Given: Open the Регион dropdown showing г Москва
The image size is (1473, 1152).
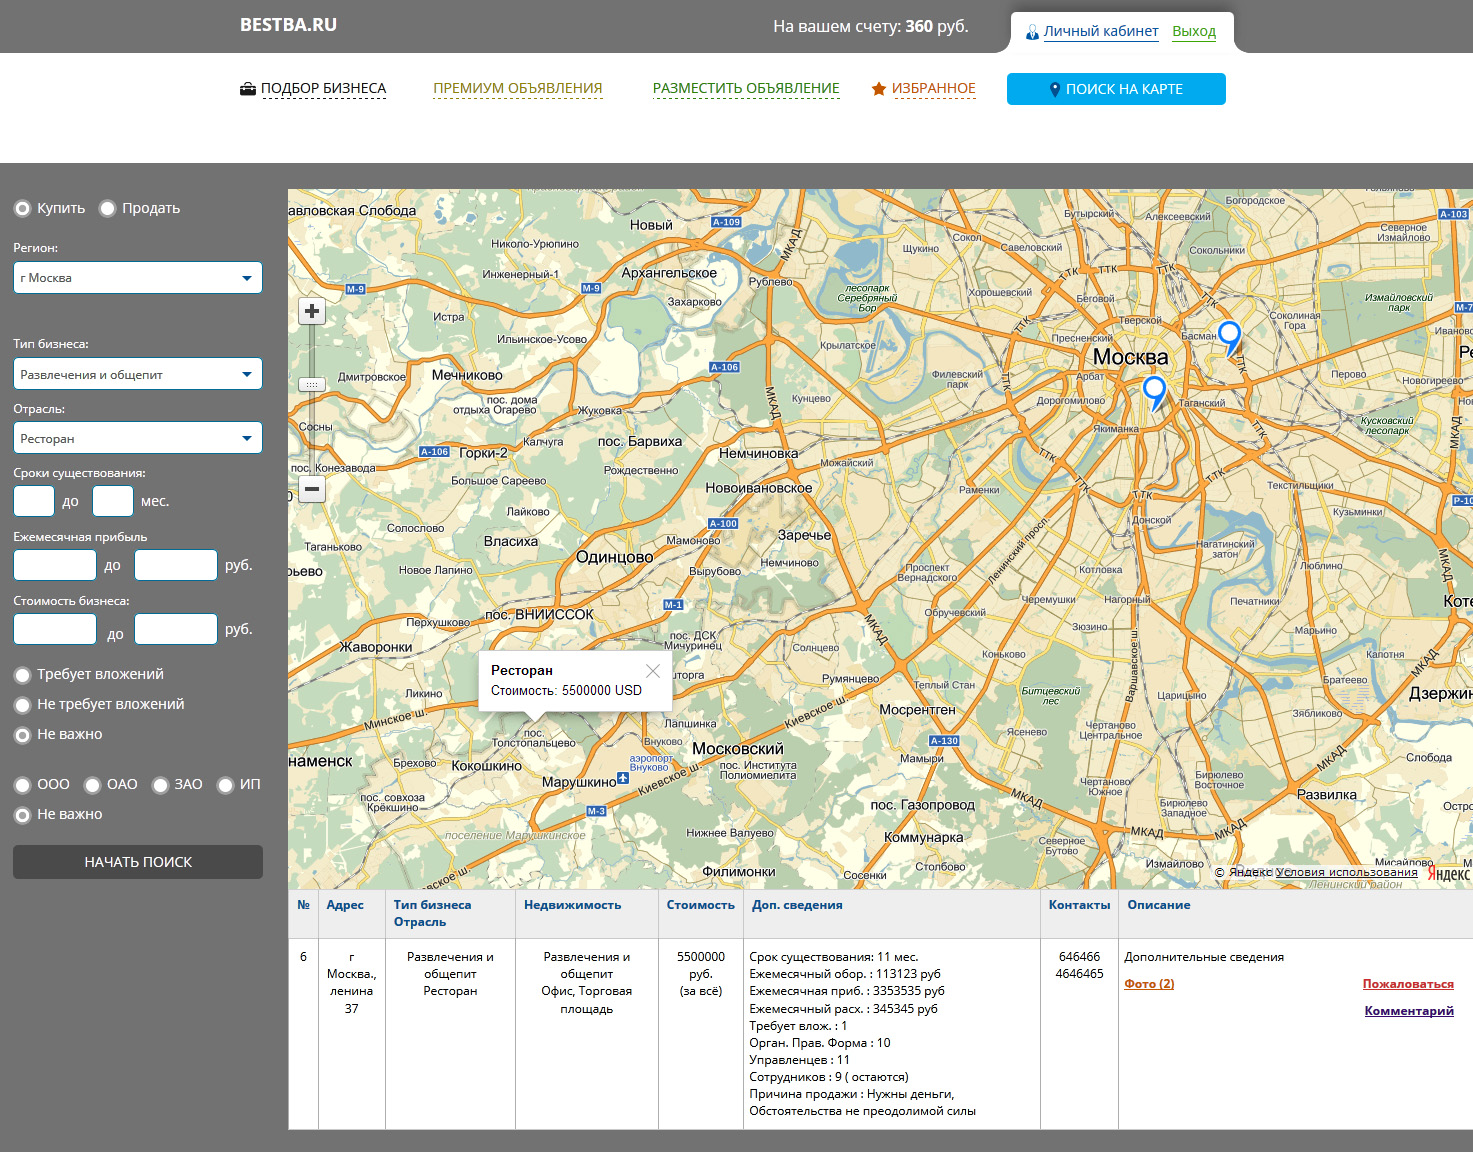Looking at the screenshot, I should tap(138, 278).
